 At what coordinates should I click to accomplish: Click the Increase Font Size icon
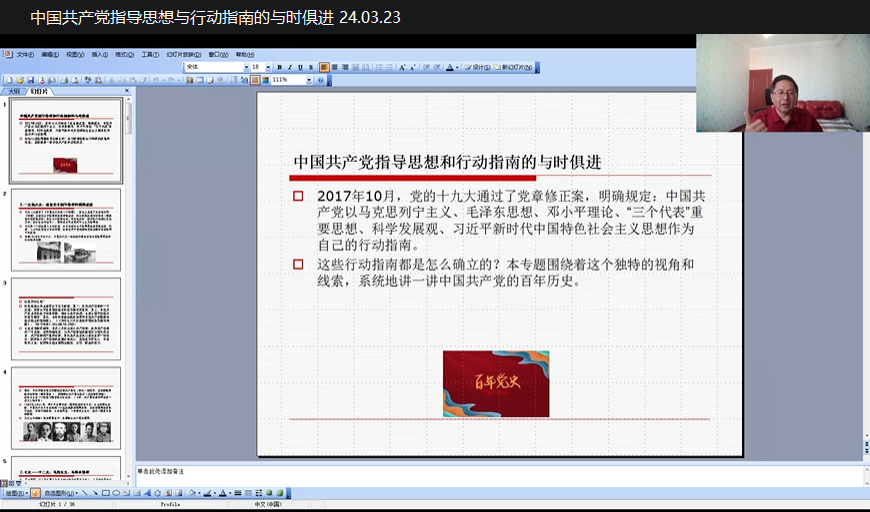[x=402, y=67]
